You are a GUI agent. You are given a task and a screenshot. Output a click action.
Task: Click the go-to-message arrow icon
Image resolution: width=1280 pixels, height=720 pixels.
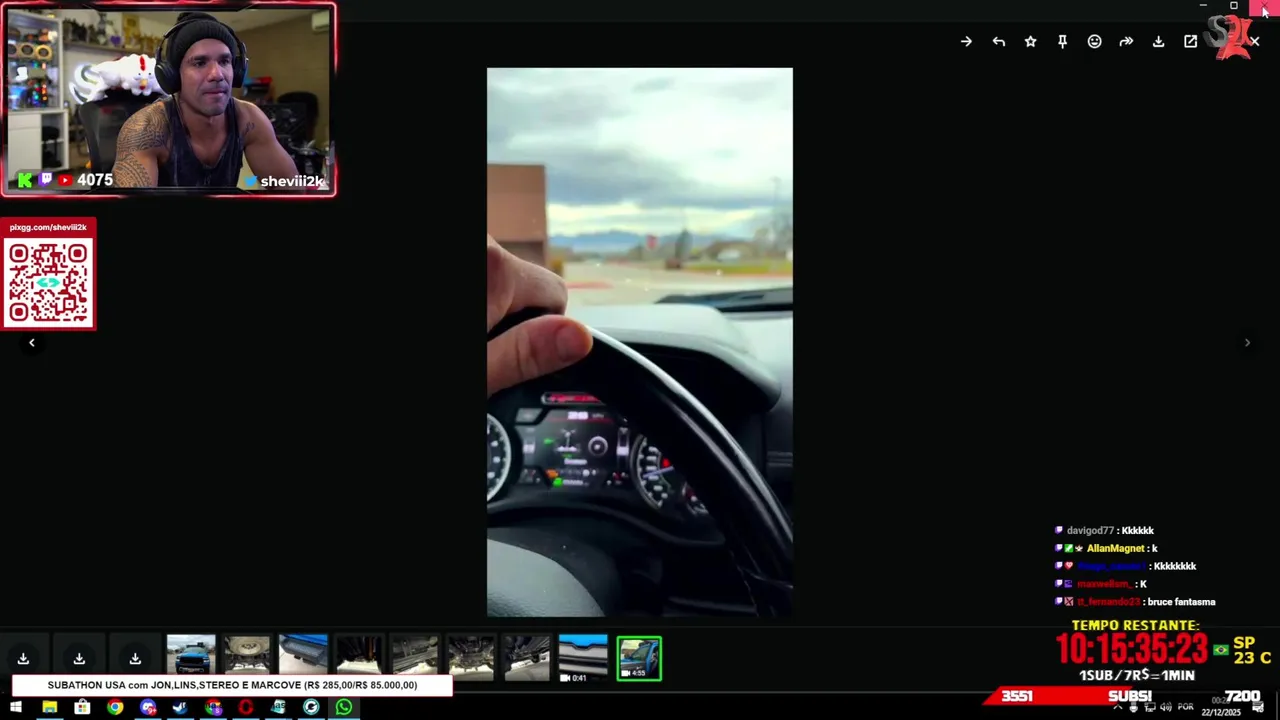coord(966,42)
